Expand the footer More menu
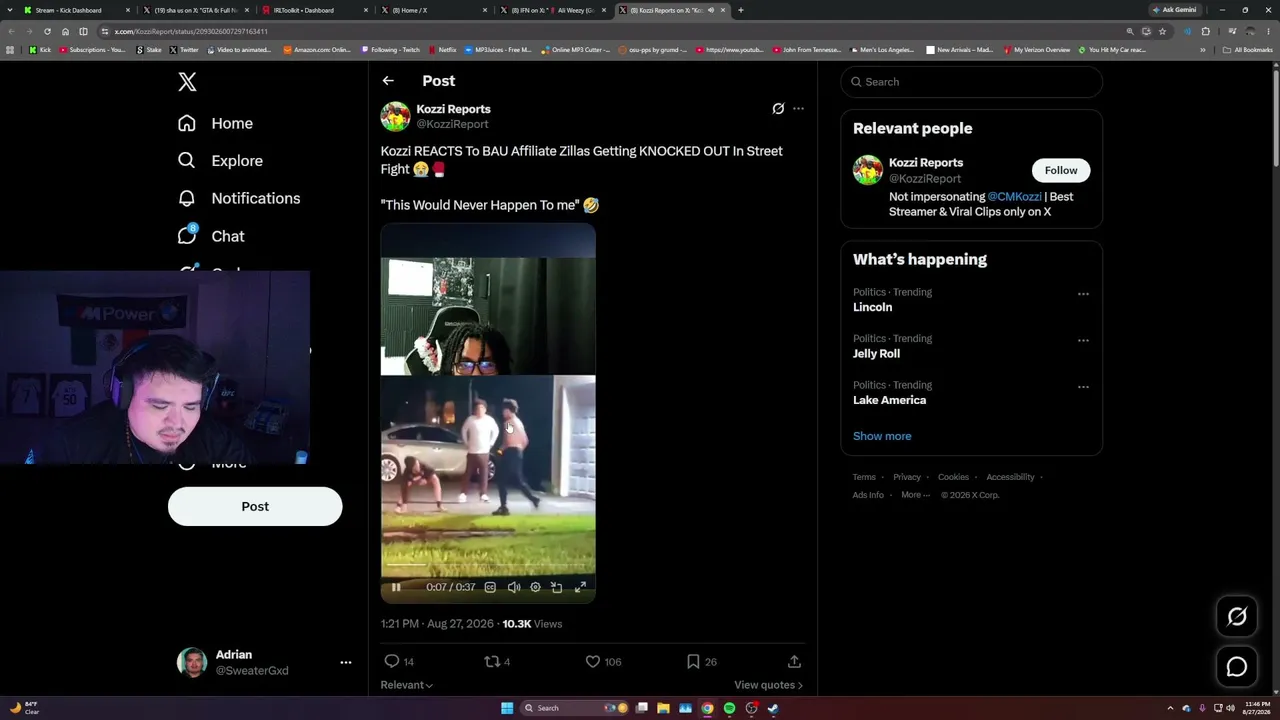1280x720 pixels. tap(915, 495)
